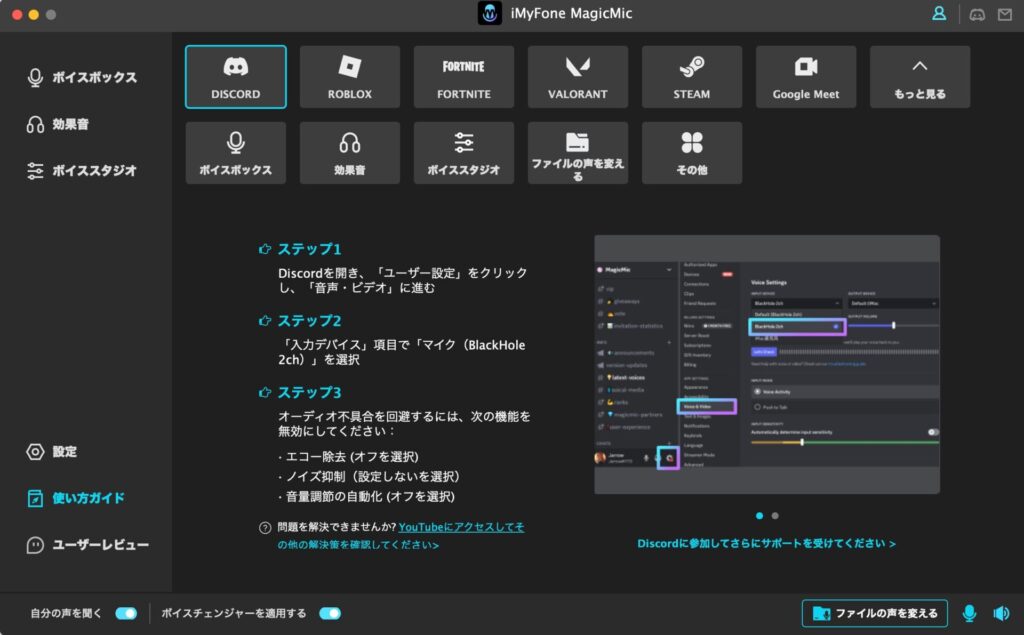Select 使い方ガイド in the left sidebar
The image size is (1024, 635).
76,498
